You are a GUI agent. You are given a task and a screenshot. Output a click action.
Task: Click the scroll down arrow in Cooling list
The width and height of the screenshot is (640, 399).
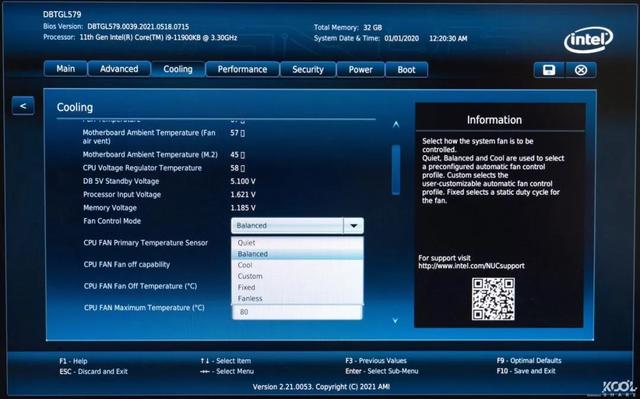point(395,321)
